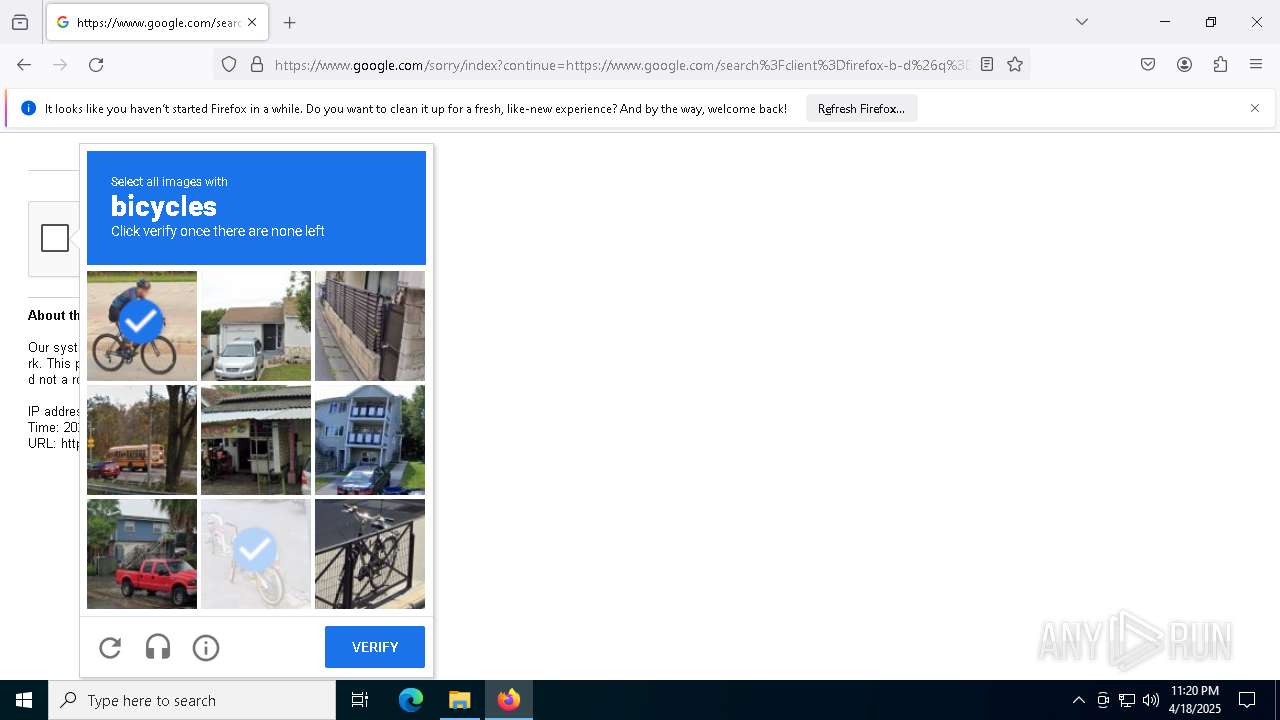Toggle reader view icon

tap(987, 65)
